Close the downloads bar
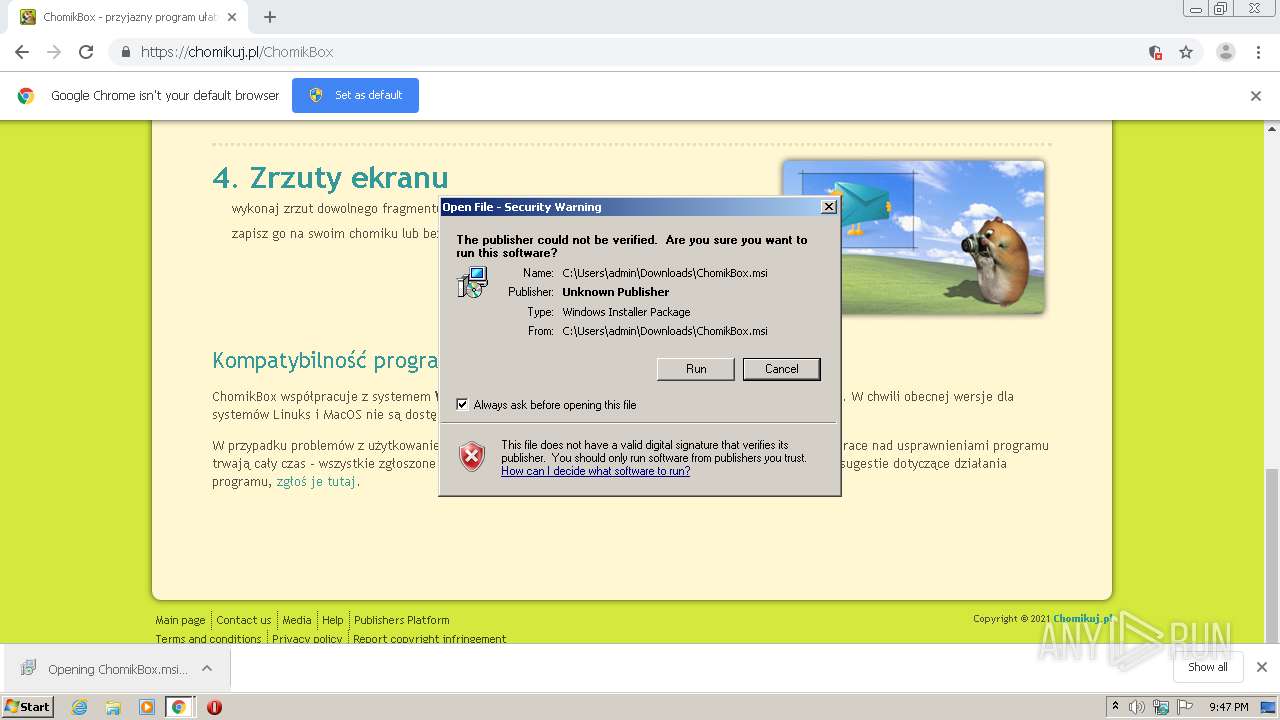1280x720 pixels. click(x=1262, y=667)
